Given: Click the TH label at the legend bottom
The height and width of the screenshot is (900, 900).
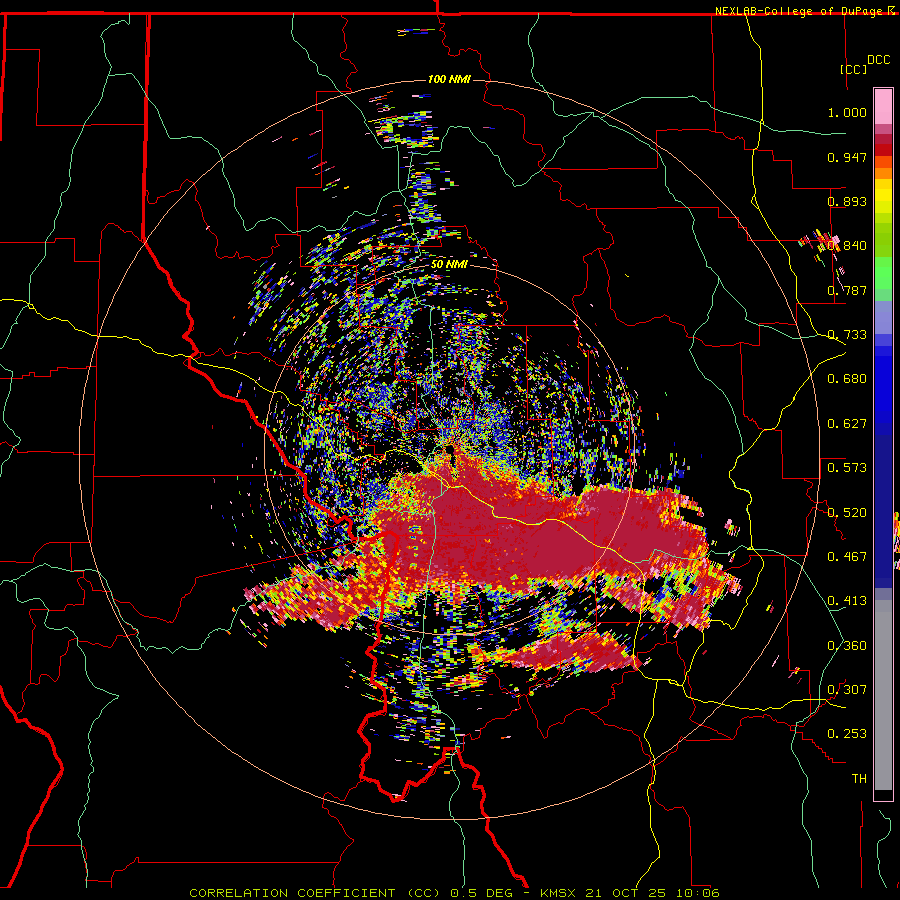Looking at the screenshot, I should point(859,779).
